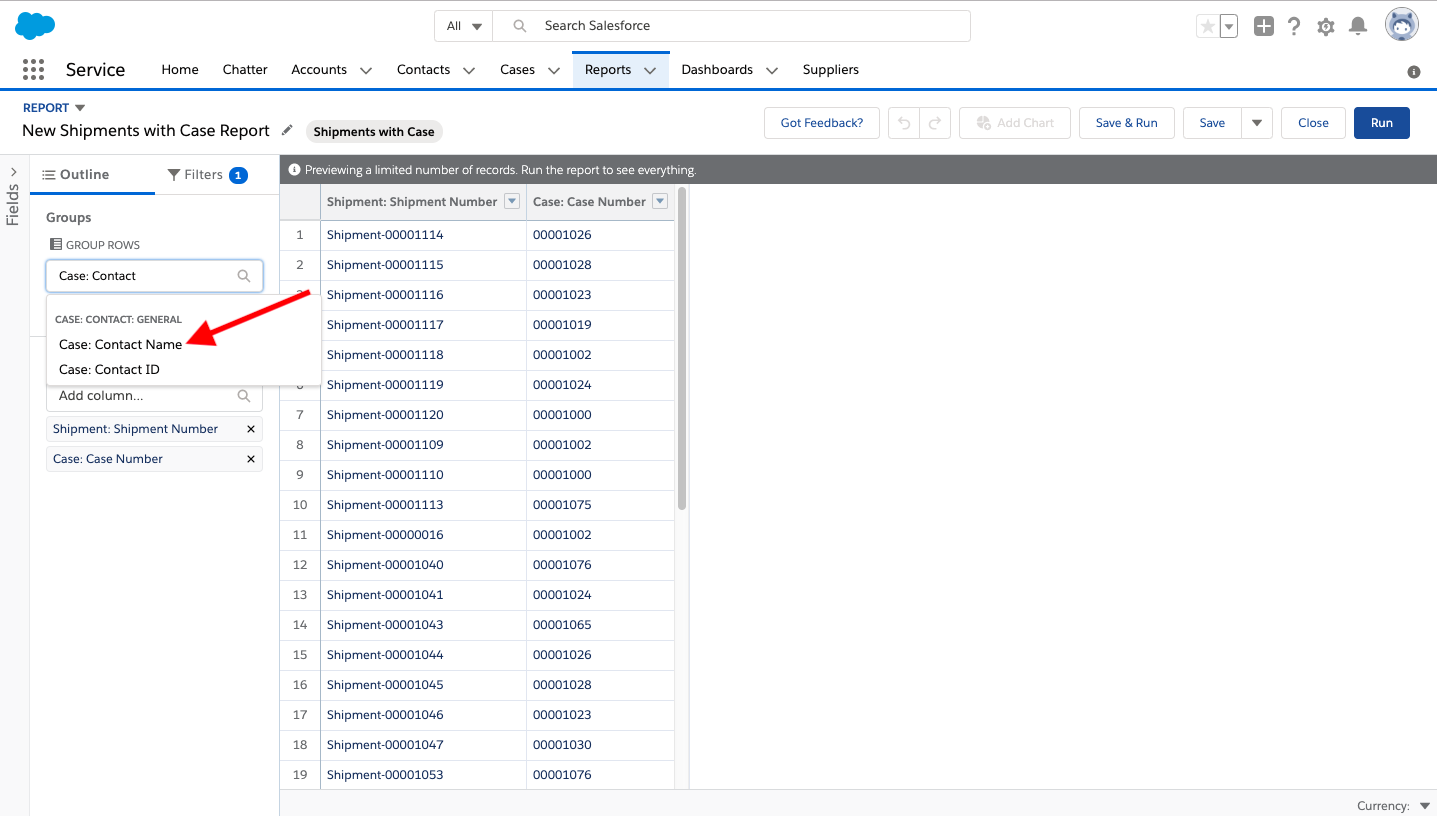The width and height of the screenshot is (1437, 816).
Task: Open the Accounts tab dropdown chevron
Action: 366,70
